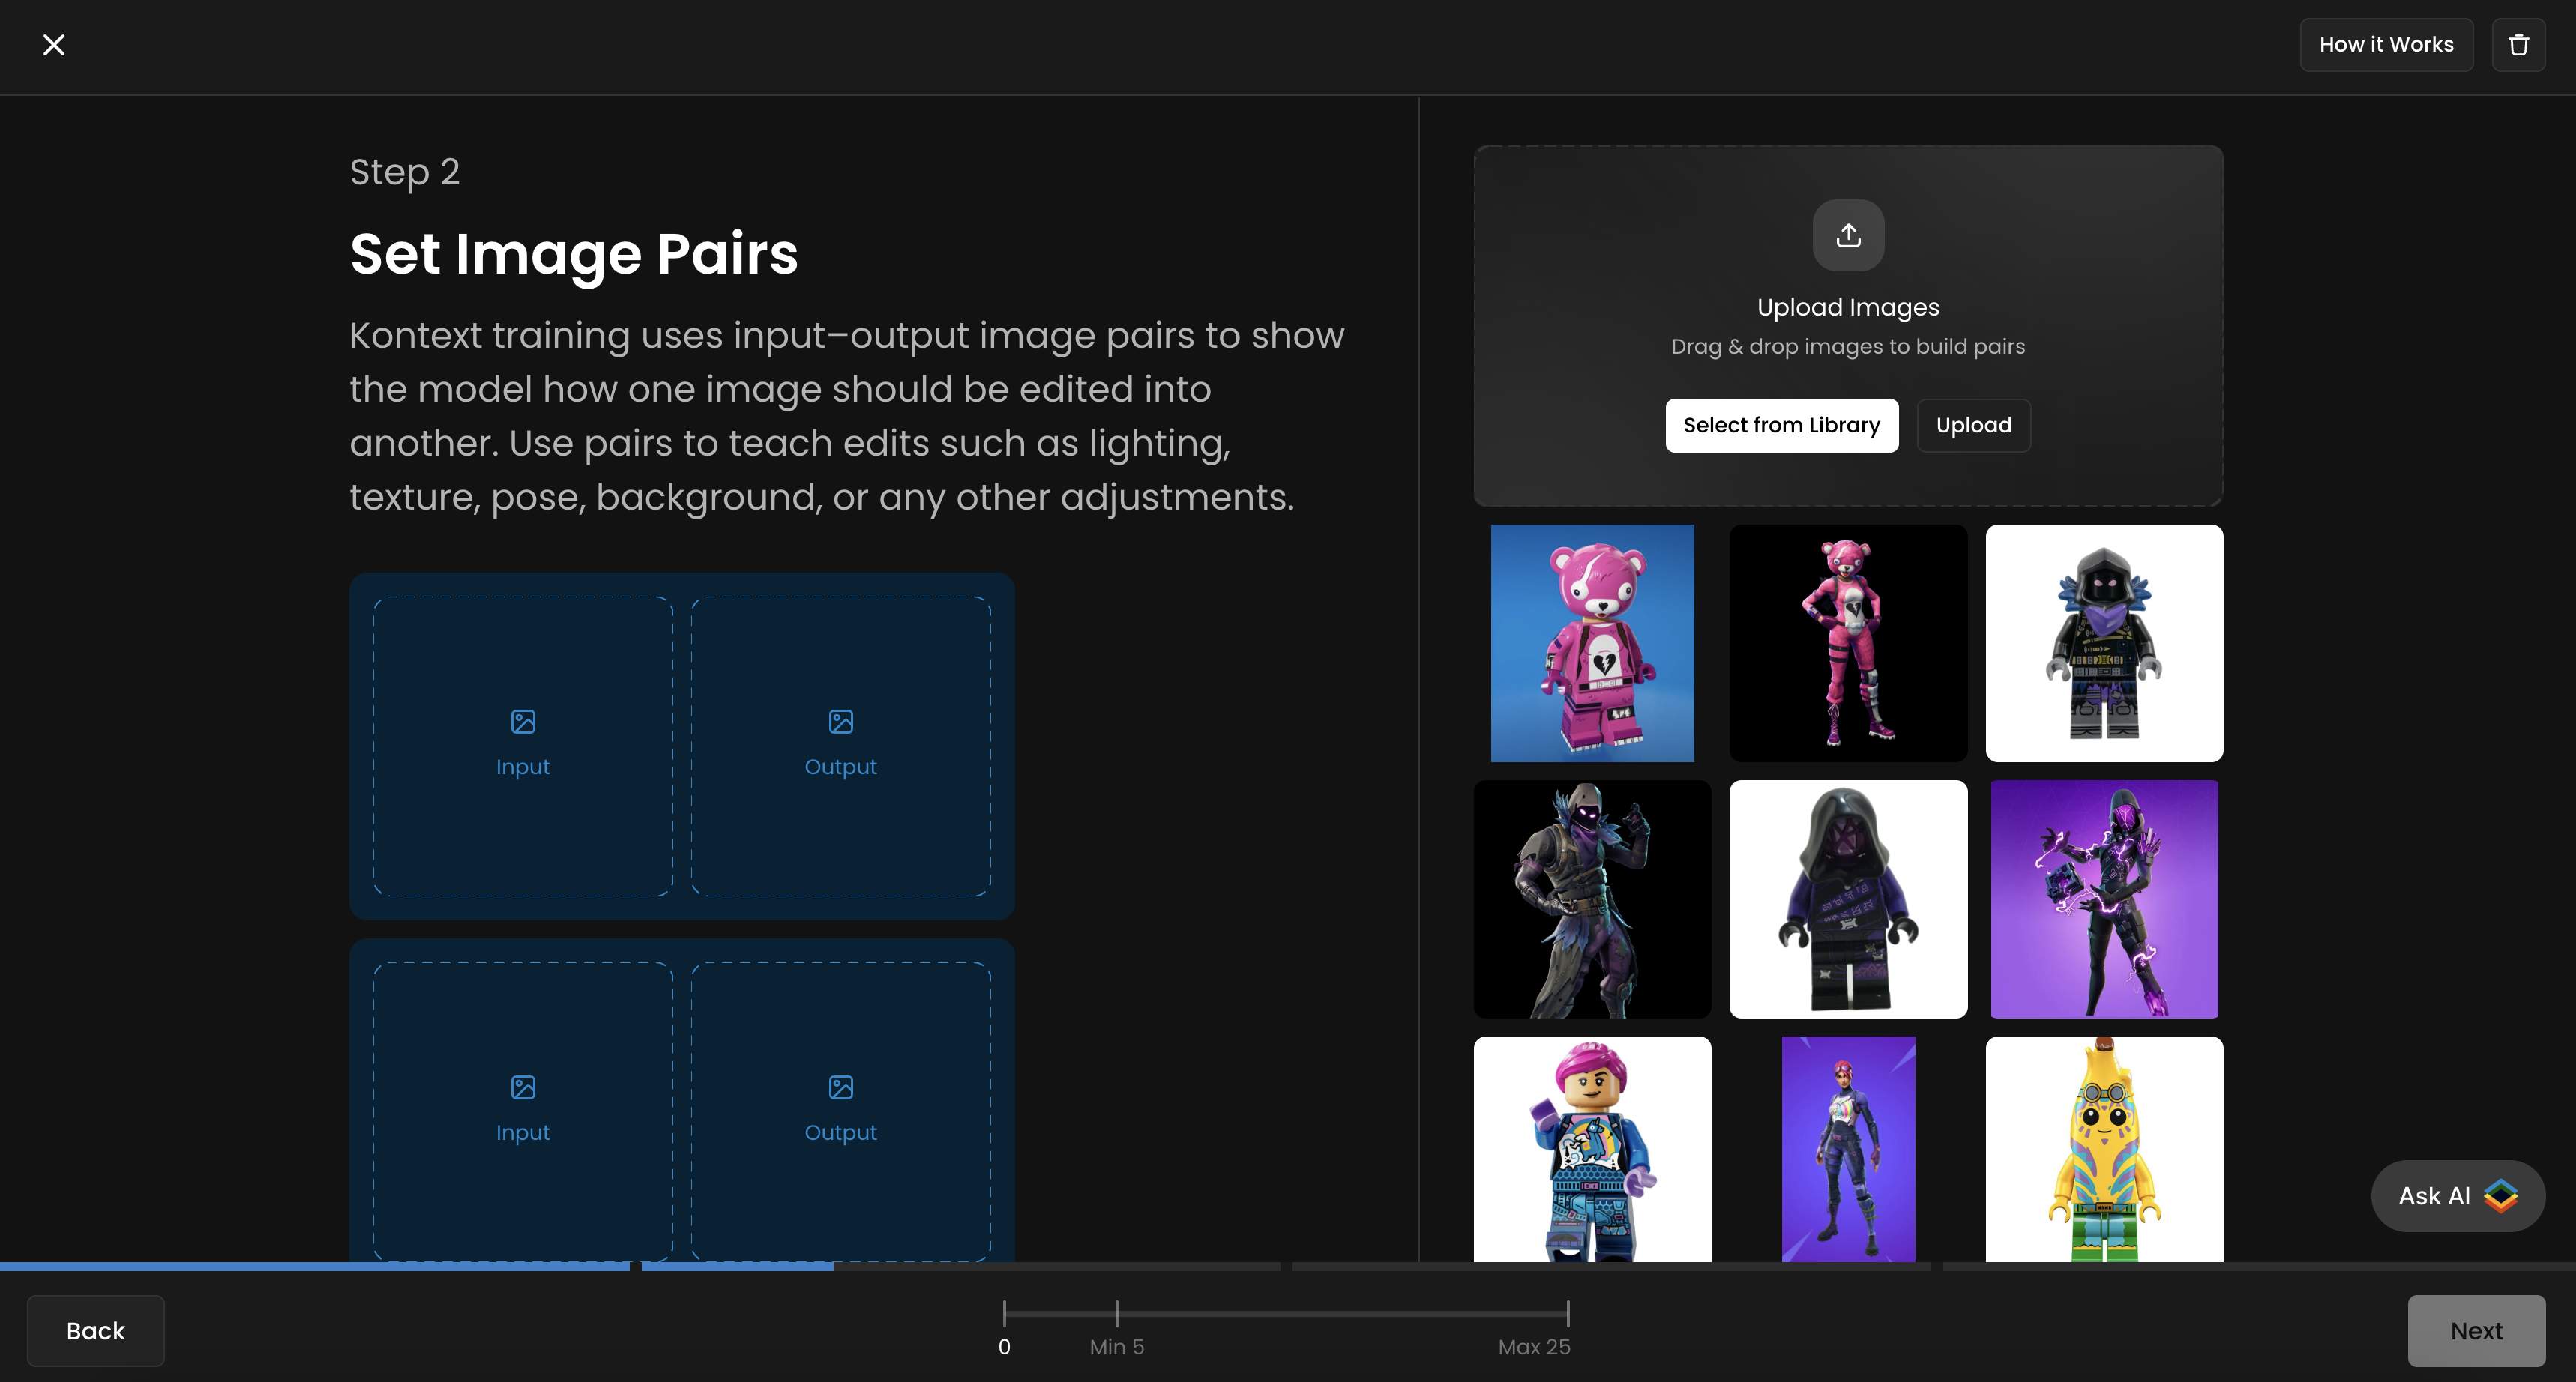The width and height of the screenshot is (2576, 1382).
Task: Proceed with the Next button
Action: 2475,1330
